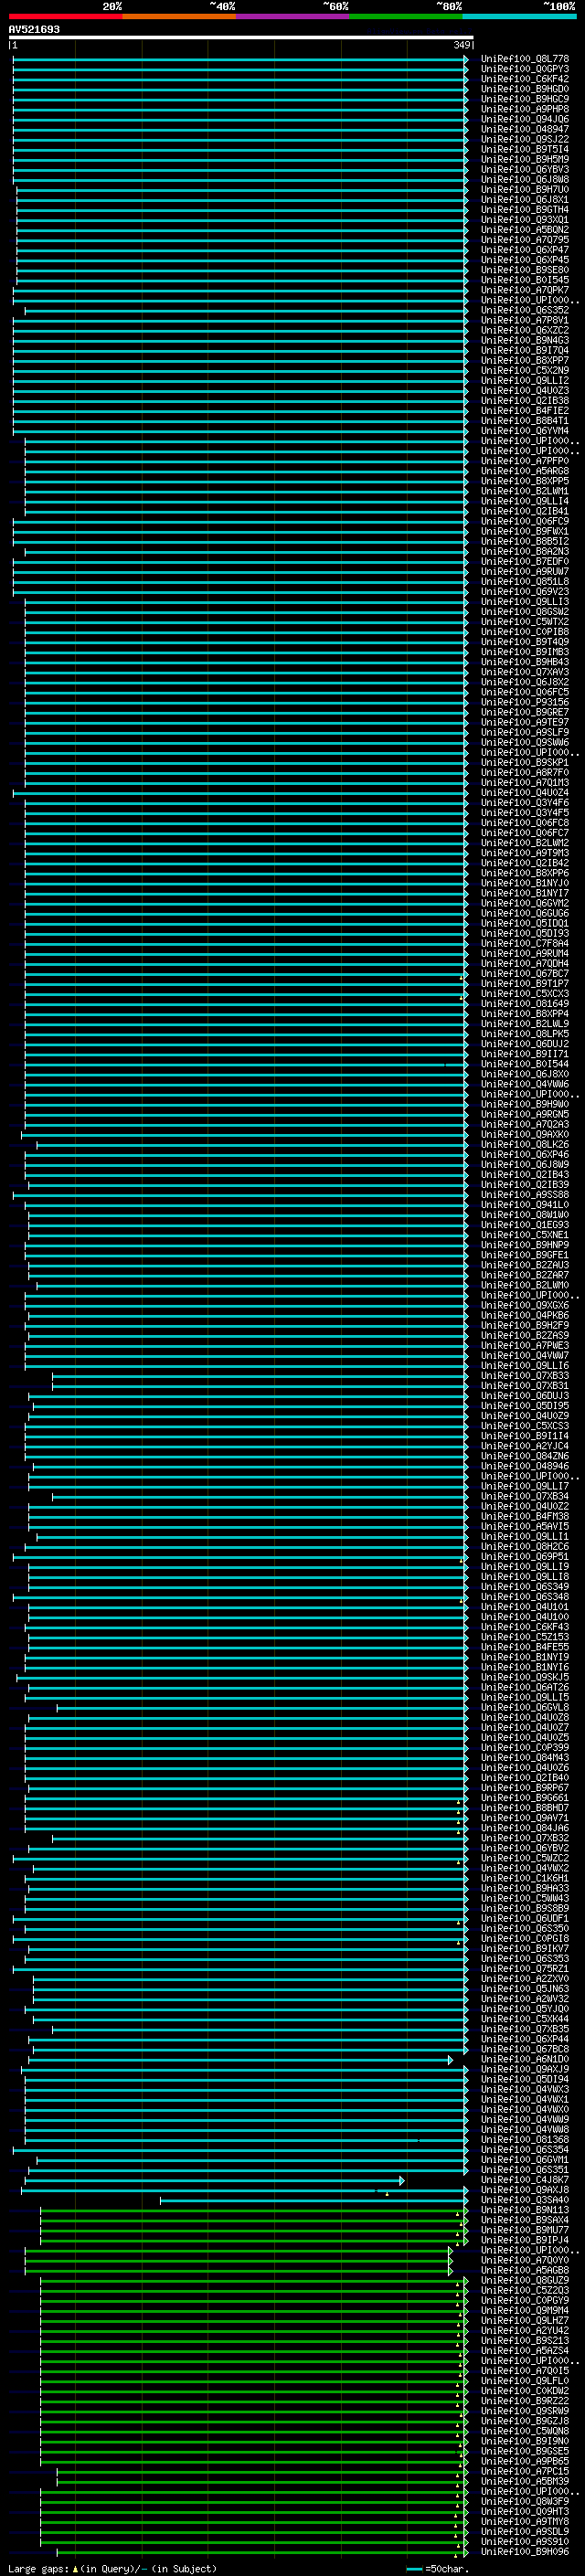The image size is (585, 2576).
Task: Select the UniRef100_B9GSE5 label
Action: point(525,2451)
